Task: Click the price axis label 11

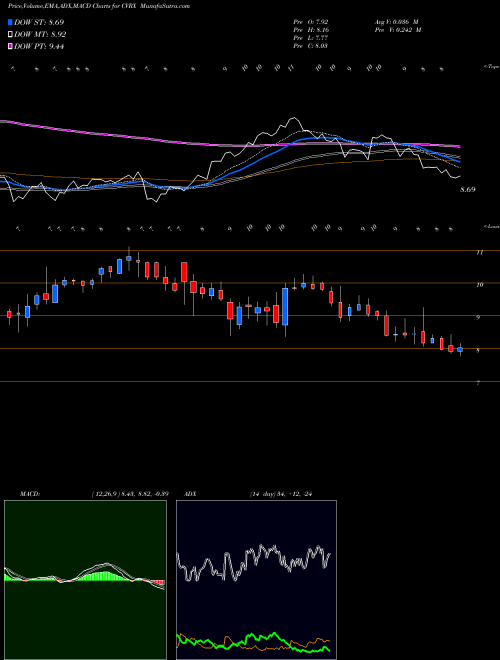Action: click(479, 253)
